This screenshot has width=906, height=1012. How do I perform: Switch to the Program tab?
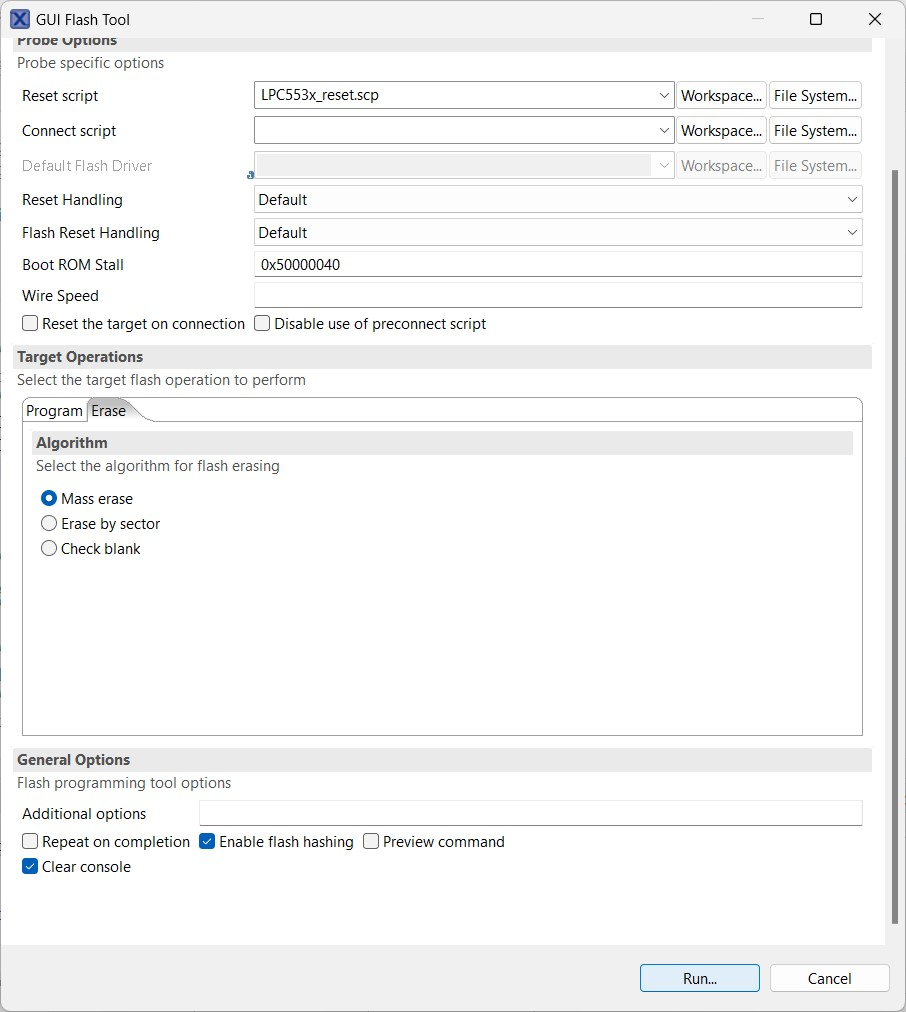click(x=54, y=410)
